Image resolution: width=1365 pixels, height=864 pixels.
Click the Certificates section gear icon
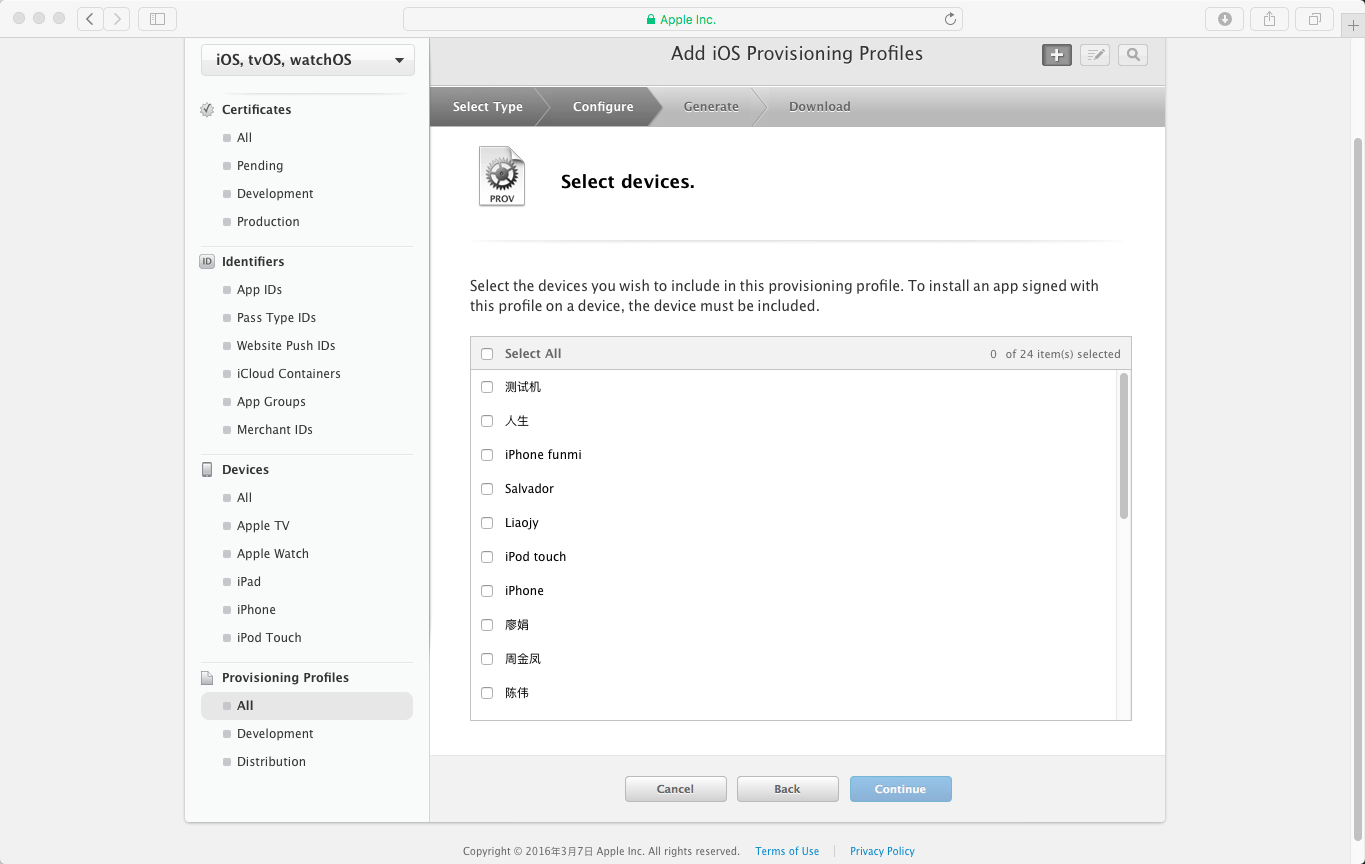tap(207, 110)
